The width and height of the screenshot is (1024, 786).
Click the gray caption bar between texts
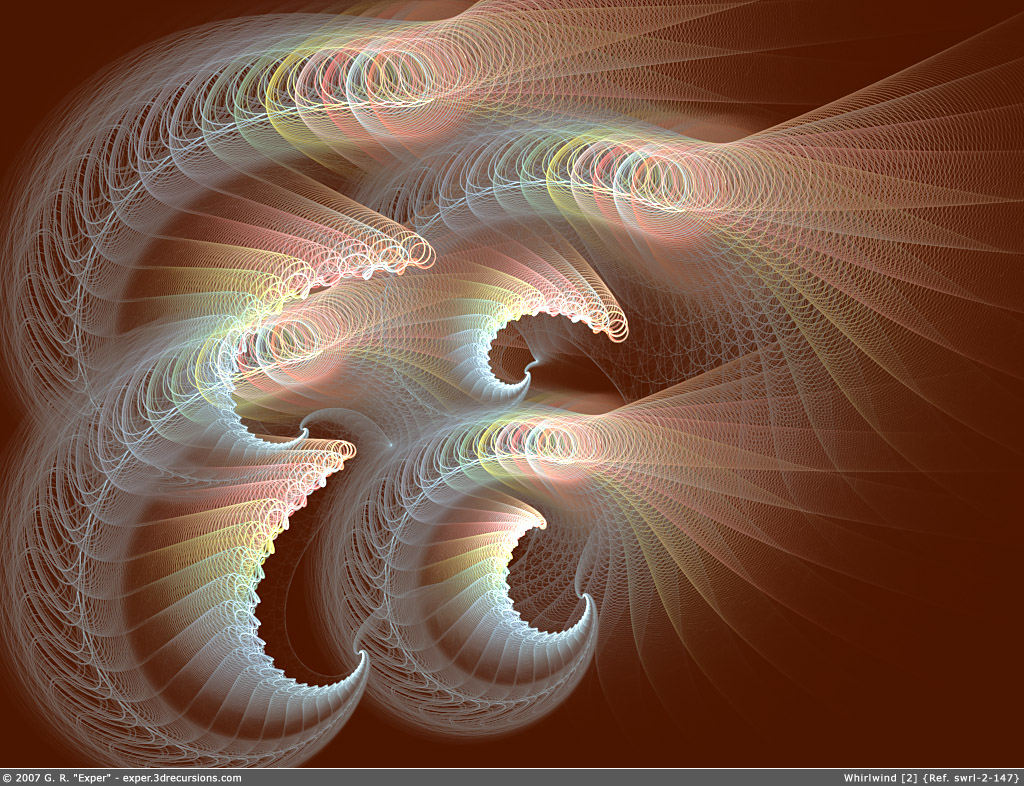[540, 778]
